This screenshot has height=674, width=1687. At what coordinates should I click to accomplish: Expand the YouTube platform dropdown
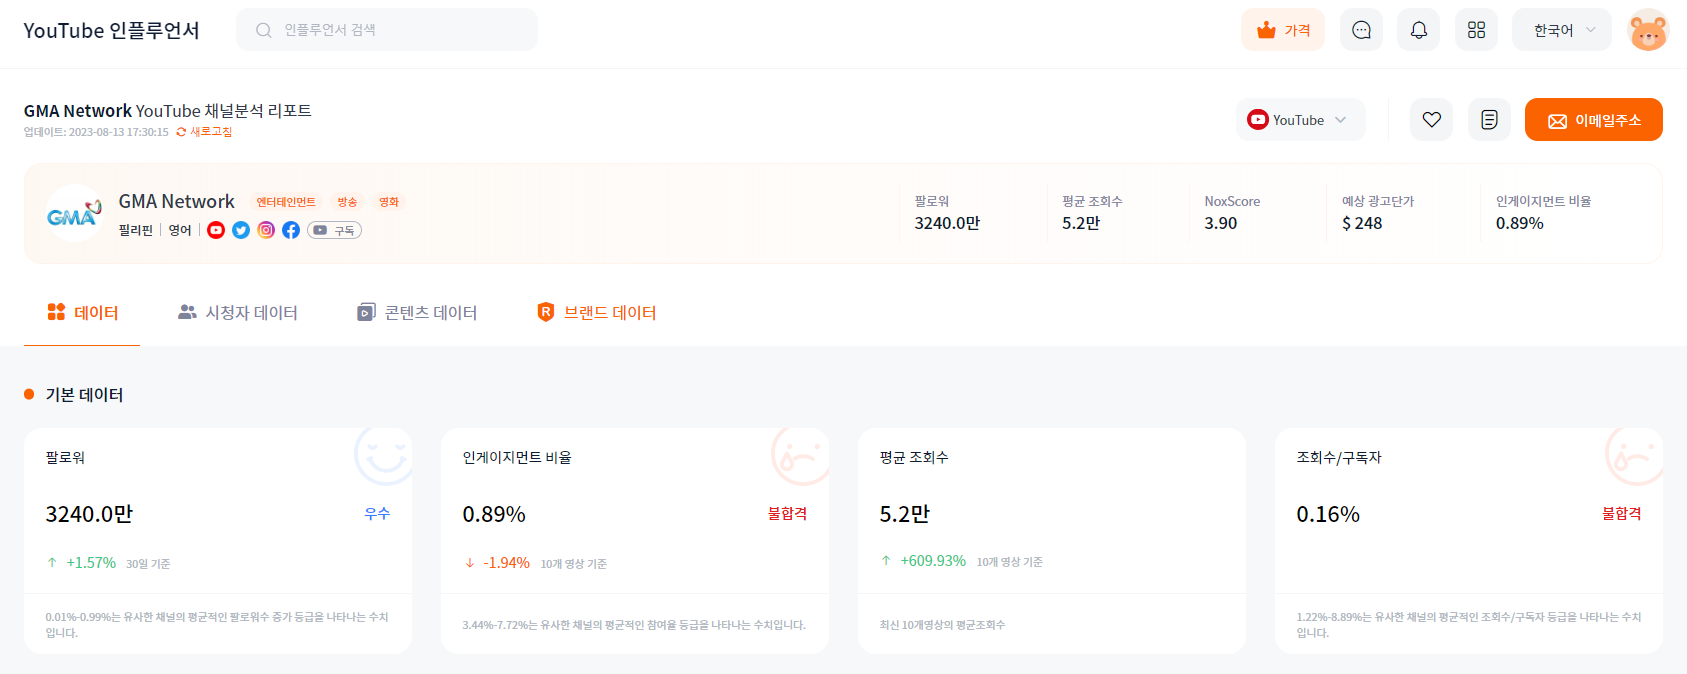click(x=1300, y=120)
